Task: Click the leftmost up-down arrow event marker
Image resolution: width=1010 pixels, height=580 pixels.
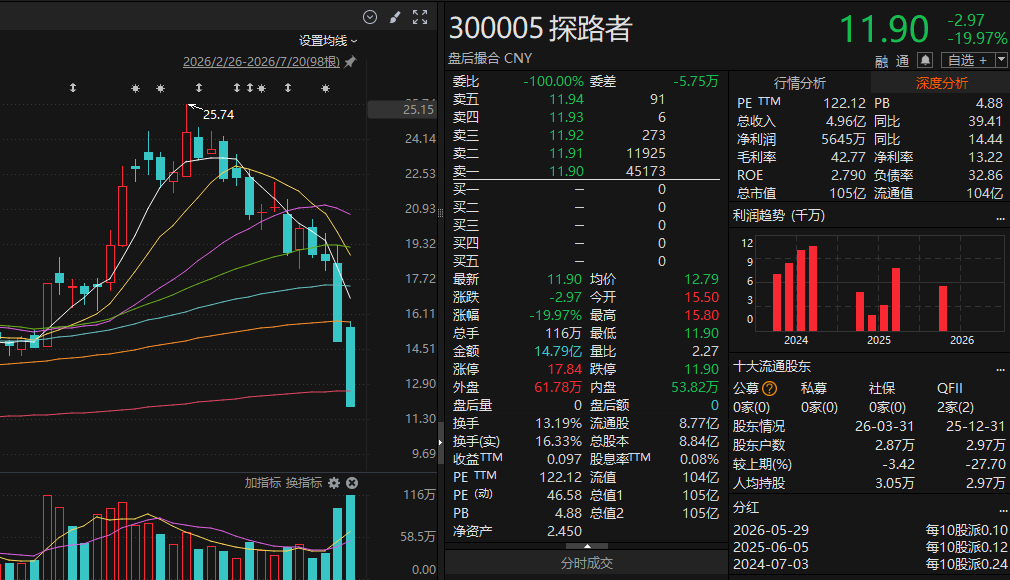Action: [73, 88]
